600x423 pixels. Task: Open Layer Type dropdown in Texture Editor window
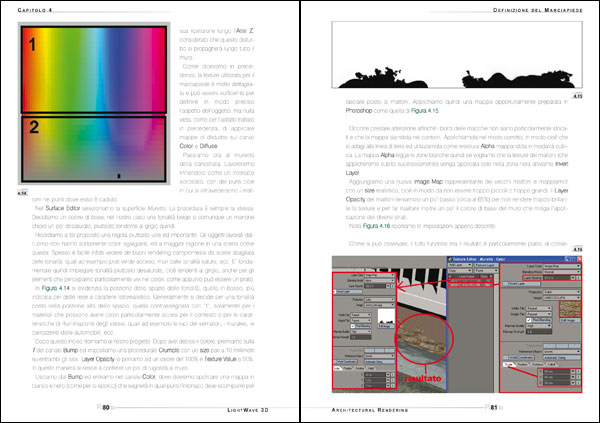[x=562, y=266]
